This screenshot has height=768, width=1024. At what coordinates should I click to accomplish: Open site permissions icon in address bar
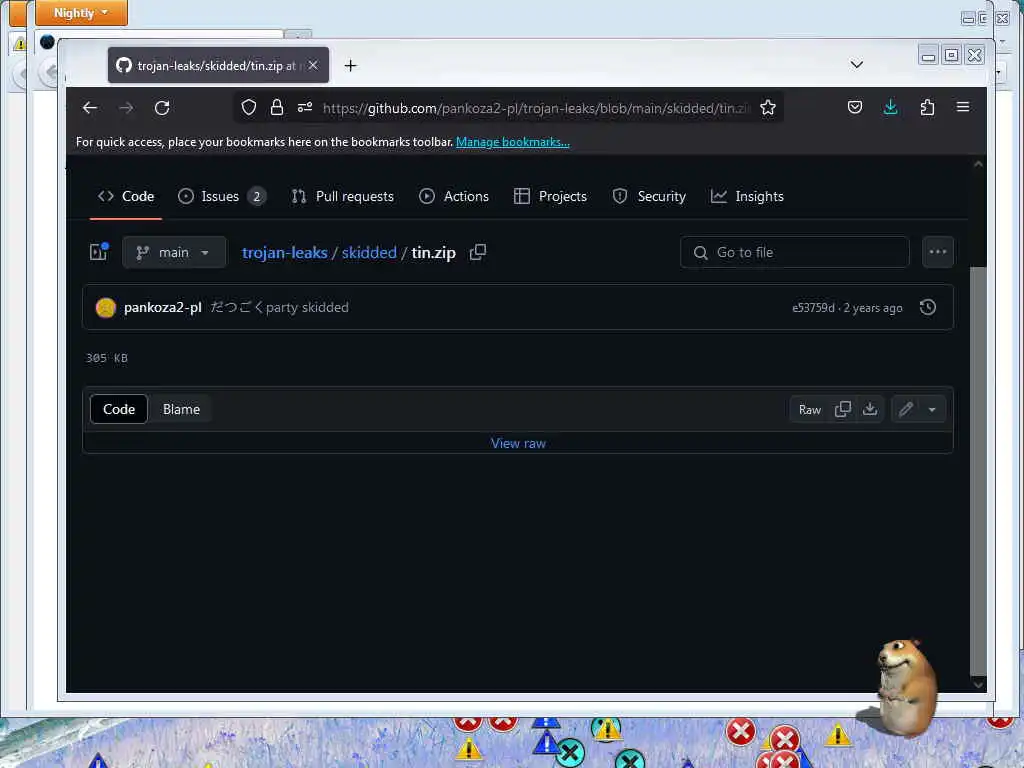click(x=305, y=108)
